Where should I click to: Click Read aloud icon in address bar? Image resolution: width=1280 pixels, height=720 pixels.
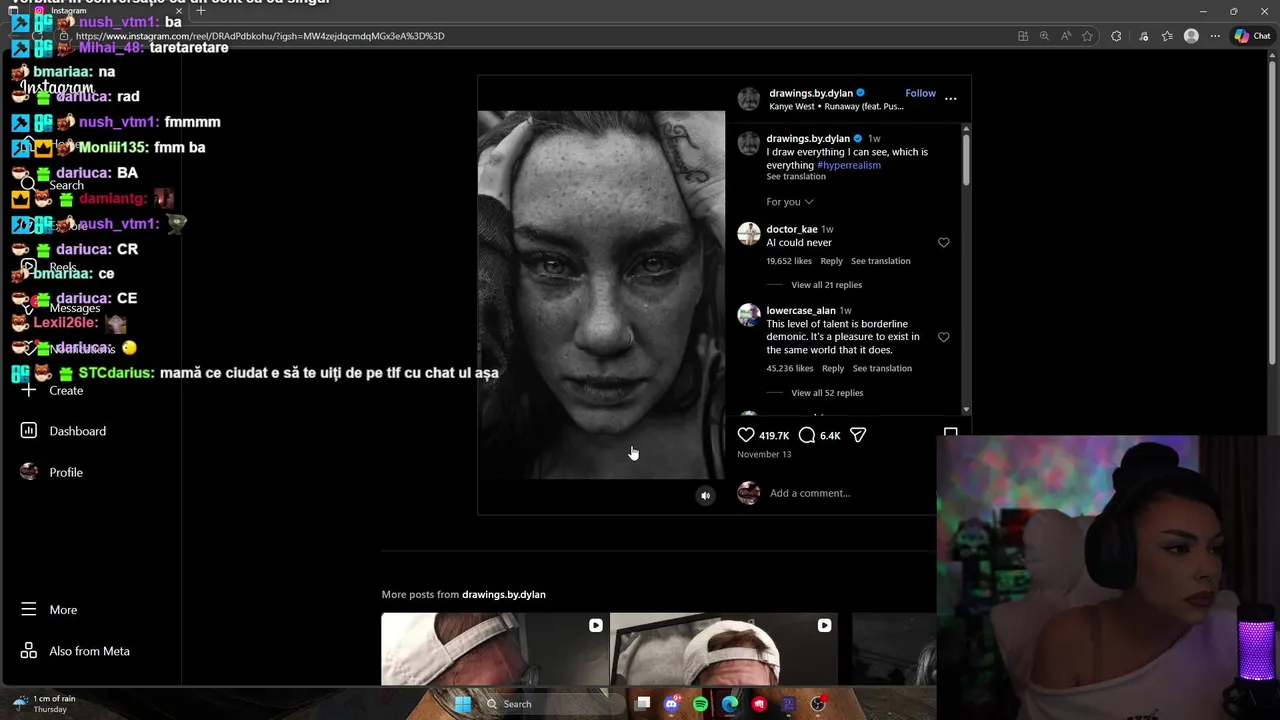tap(1066, 36)
